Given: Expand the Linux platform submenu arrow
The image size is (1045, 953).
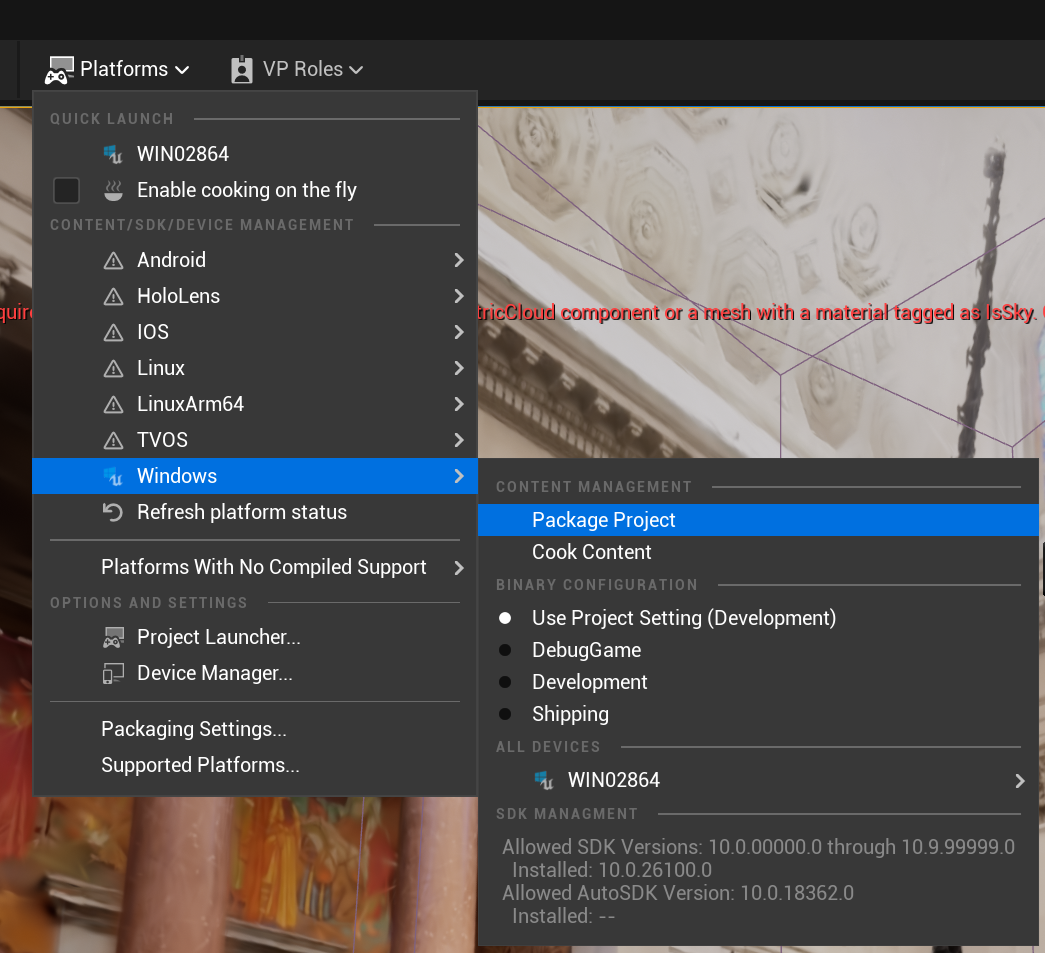Looking at the screenshot, I should coord(459,368).
